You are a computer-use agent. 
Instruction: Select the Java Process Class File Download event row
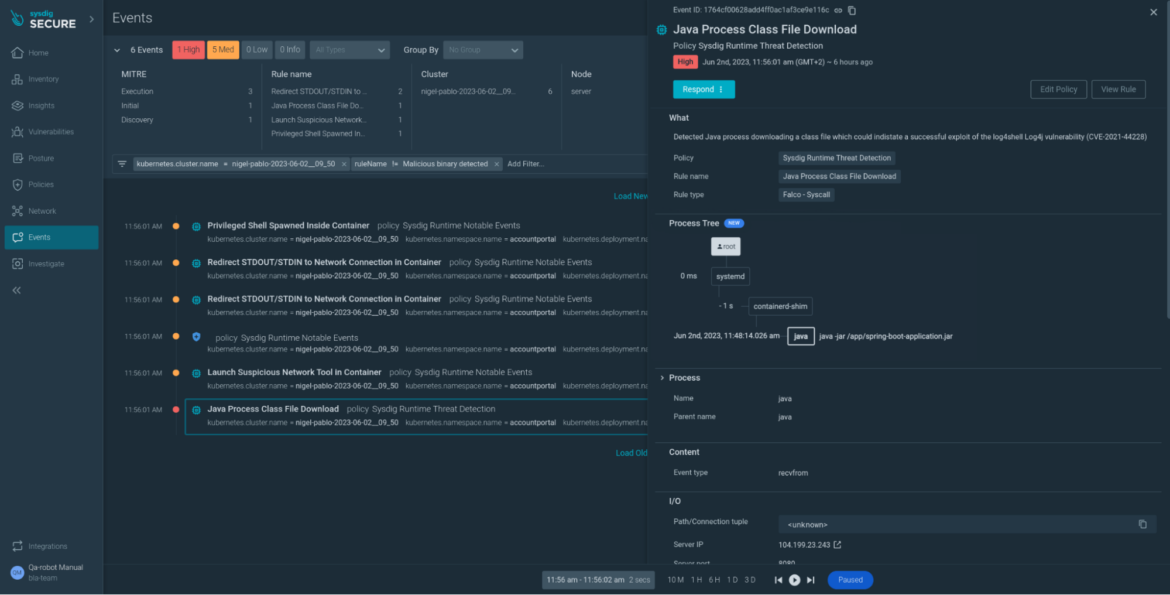(x=416, y=417)
